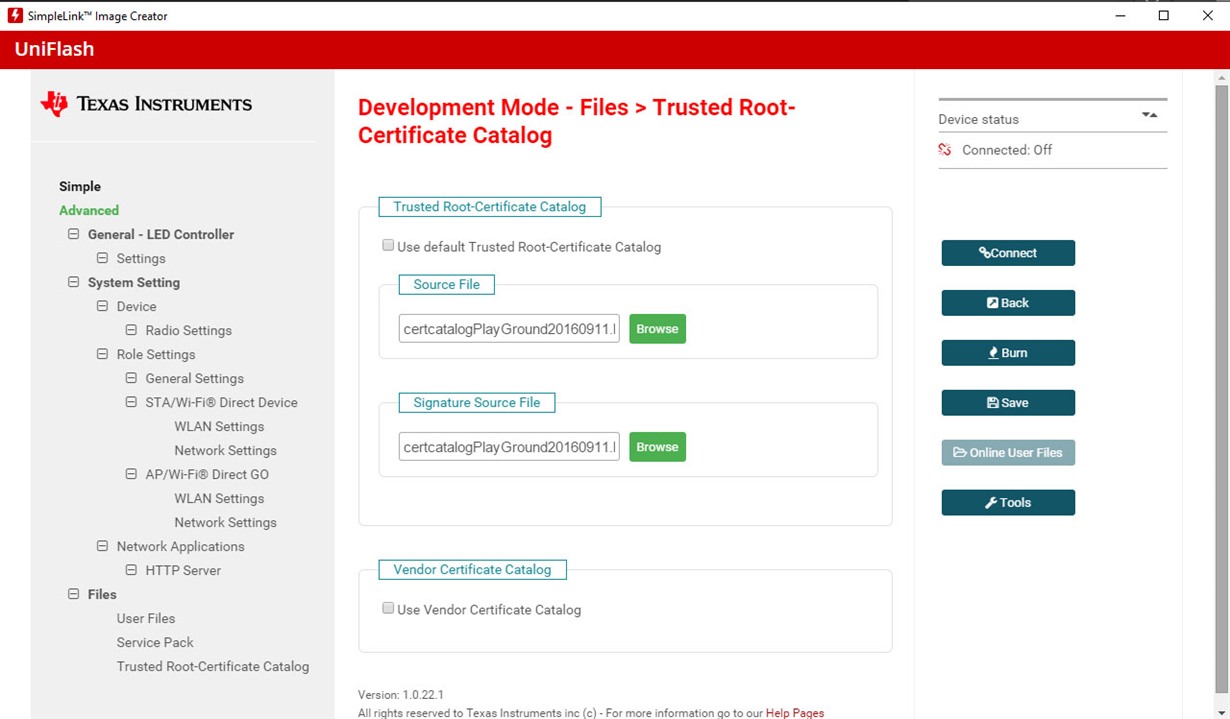The image size is (1230, 719).
Task: Minimize the Image Creator window
Action: pyautogui.click(x=1118, y=15)
